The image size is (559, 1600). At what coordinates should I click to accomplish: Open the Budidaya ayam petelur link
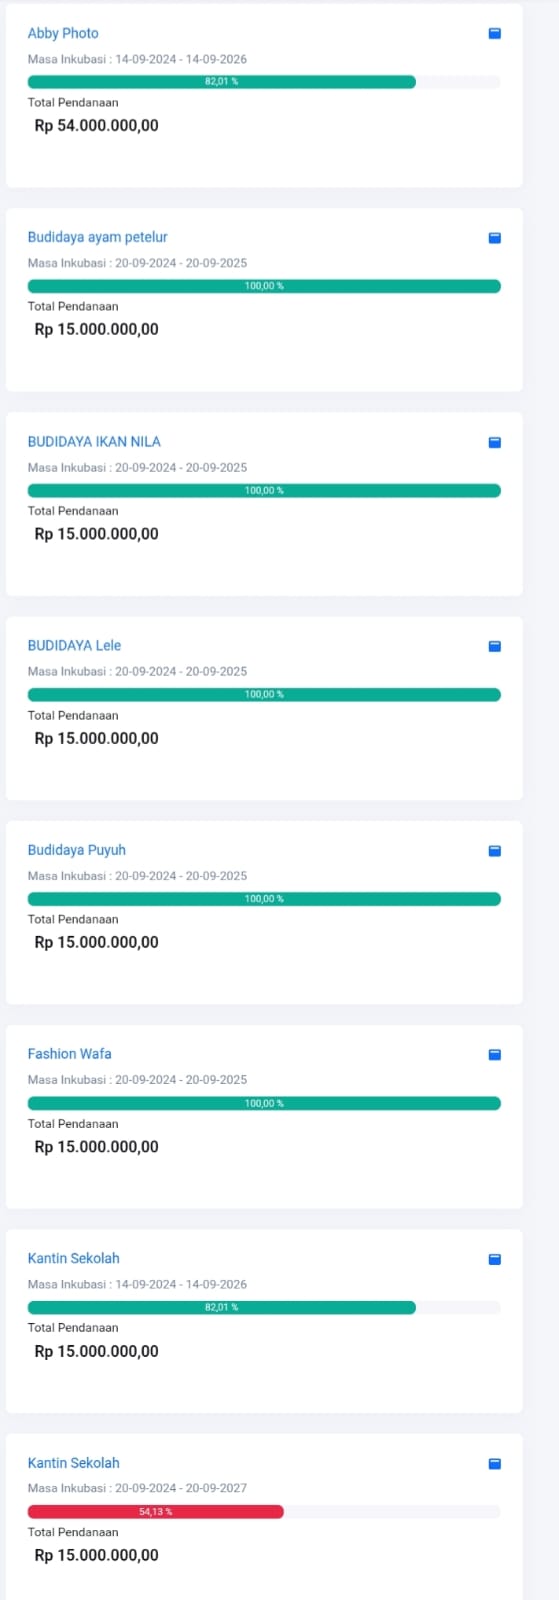[x=97, y=237]
